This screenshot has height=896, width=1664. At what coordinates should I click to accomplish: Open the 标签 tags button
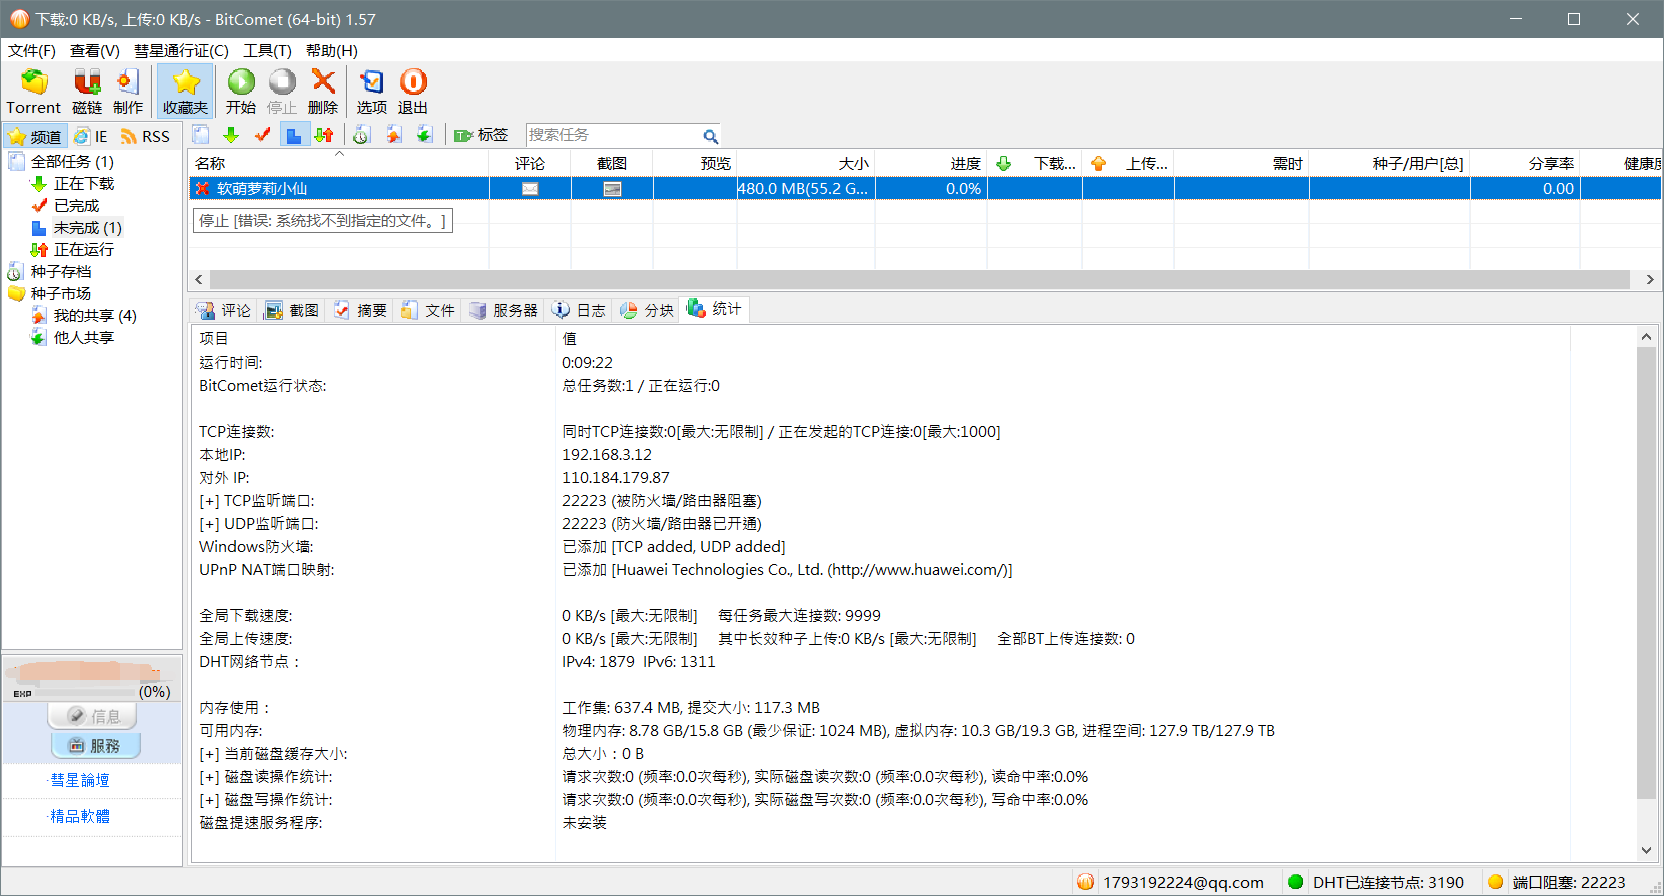(481, 135)
